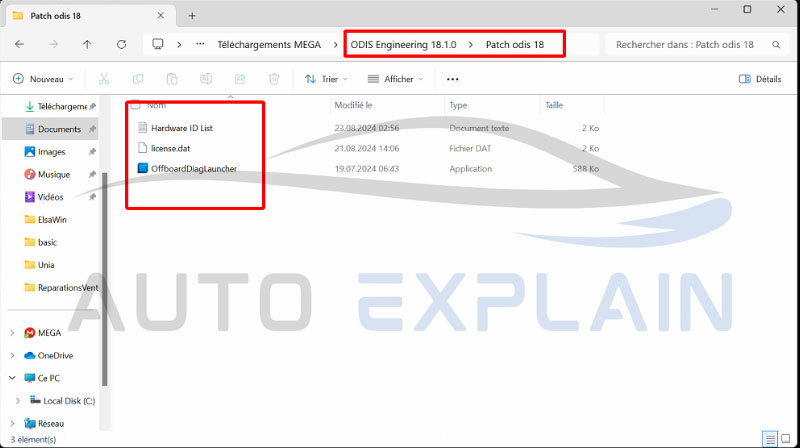Open a new tab with the plus button
The width and height of the screenshot is (800, 448).
pyautogui.click(x=192, y=16)
